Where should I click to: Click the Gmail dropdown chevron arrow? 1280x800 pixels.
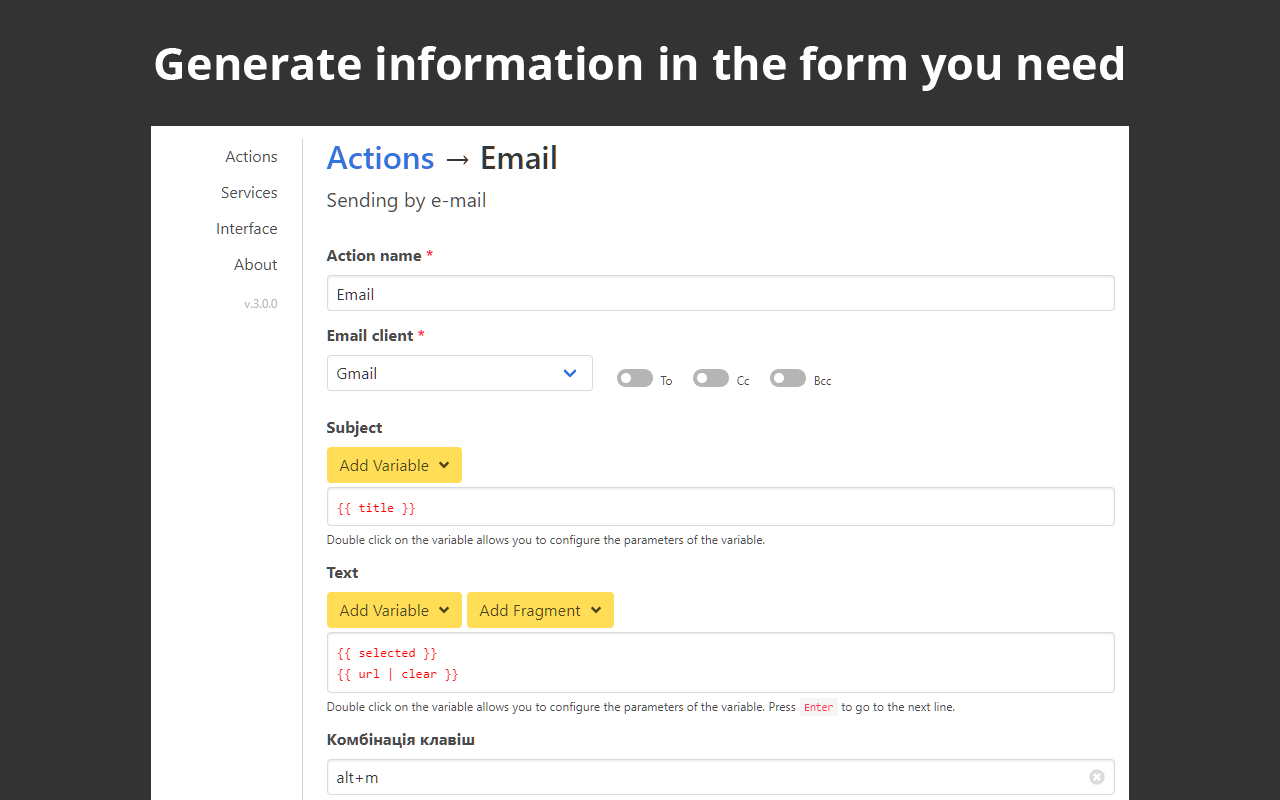(x=570, y=373)
